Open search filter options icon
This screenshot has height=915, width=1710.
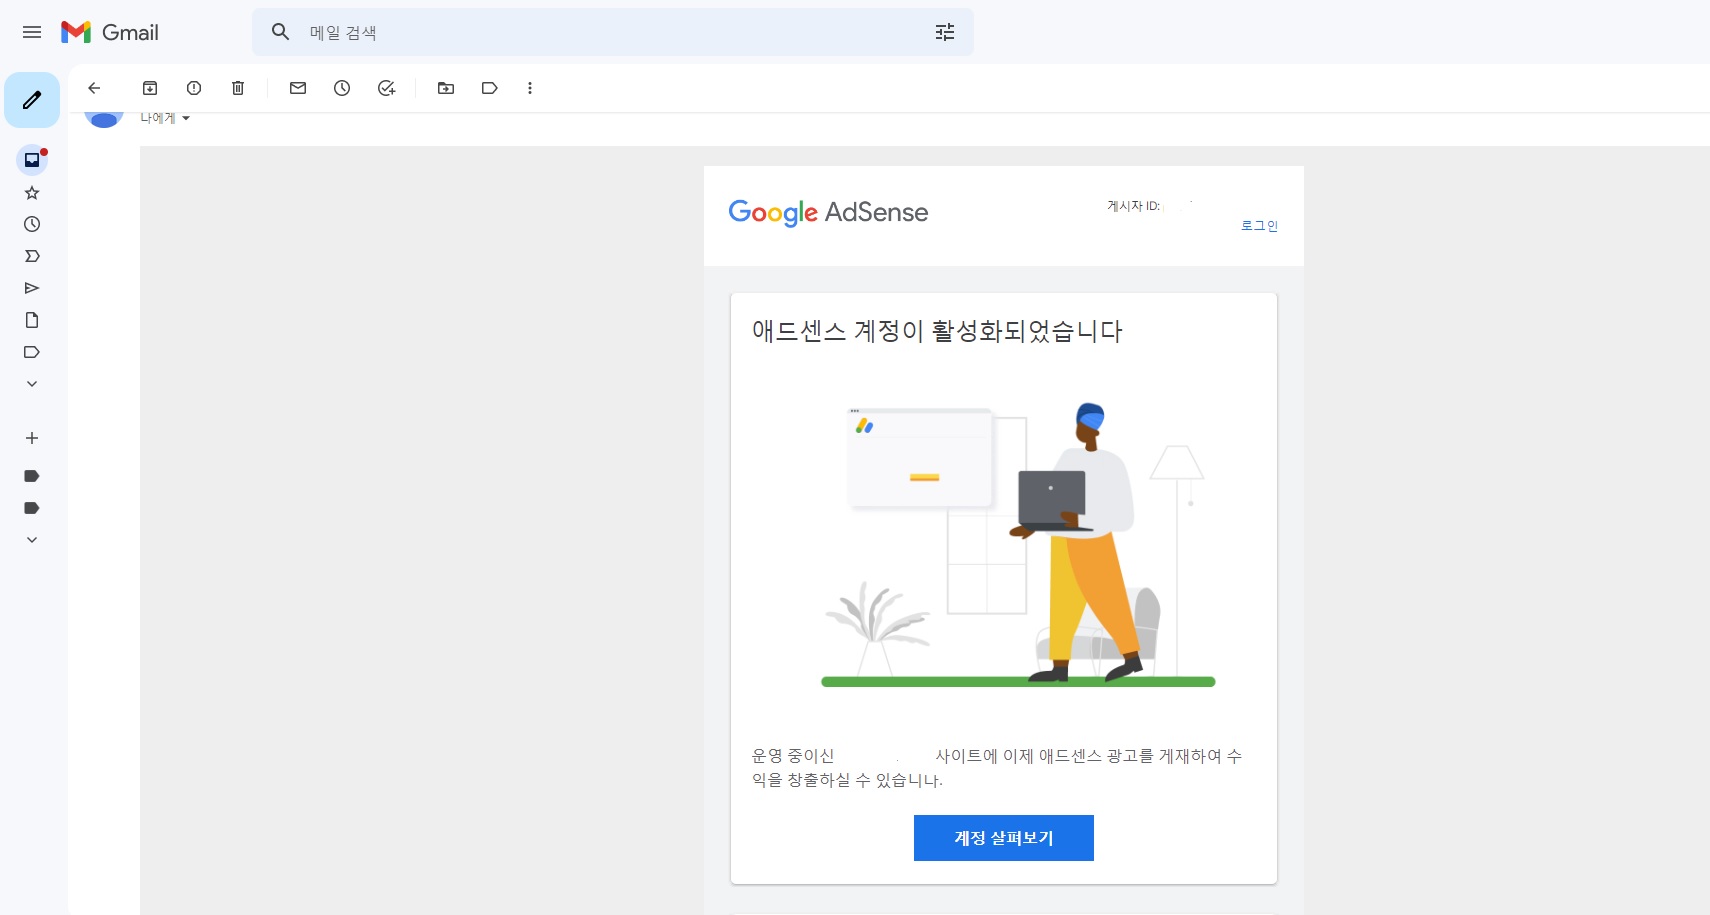pyautogui.click(x=945, y=32)
